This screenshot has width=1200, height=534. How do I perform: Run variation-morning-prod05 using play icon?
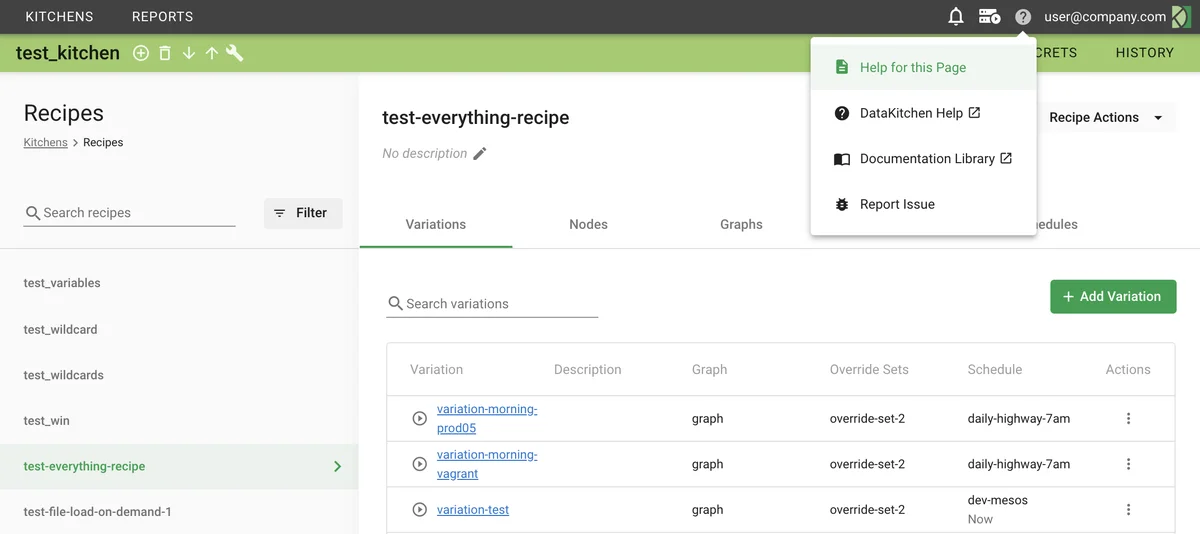coord(420,419)
